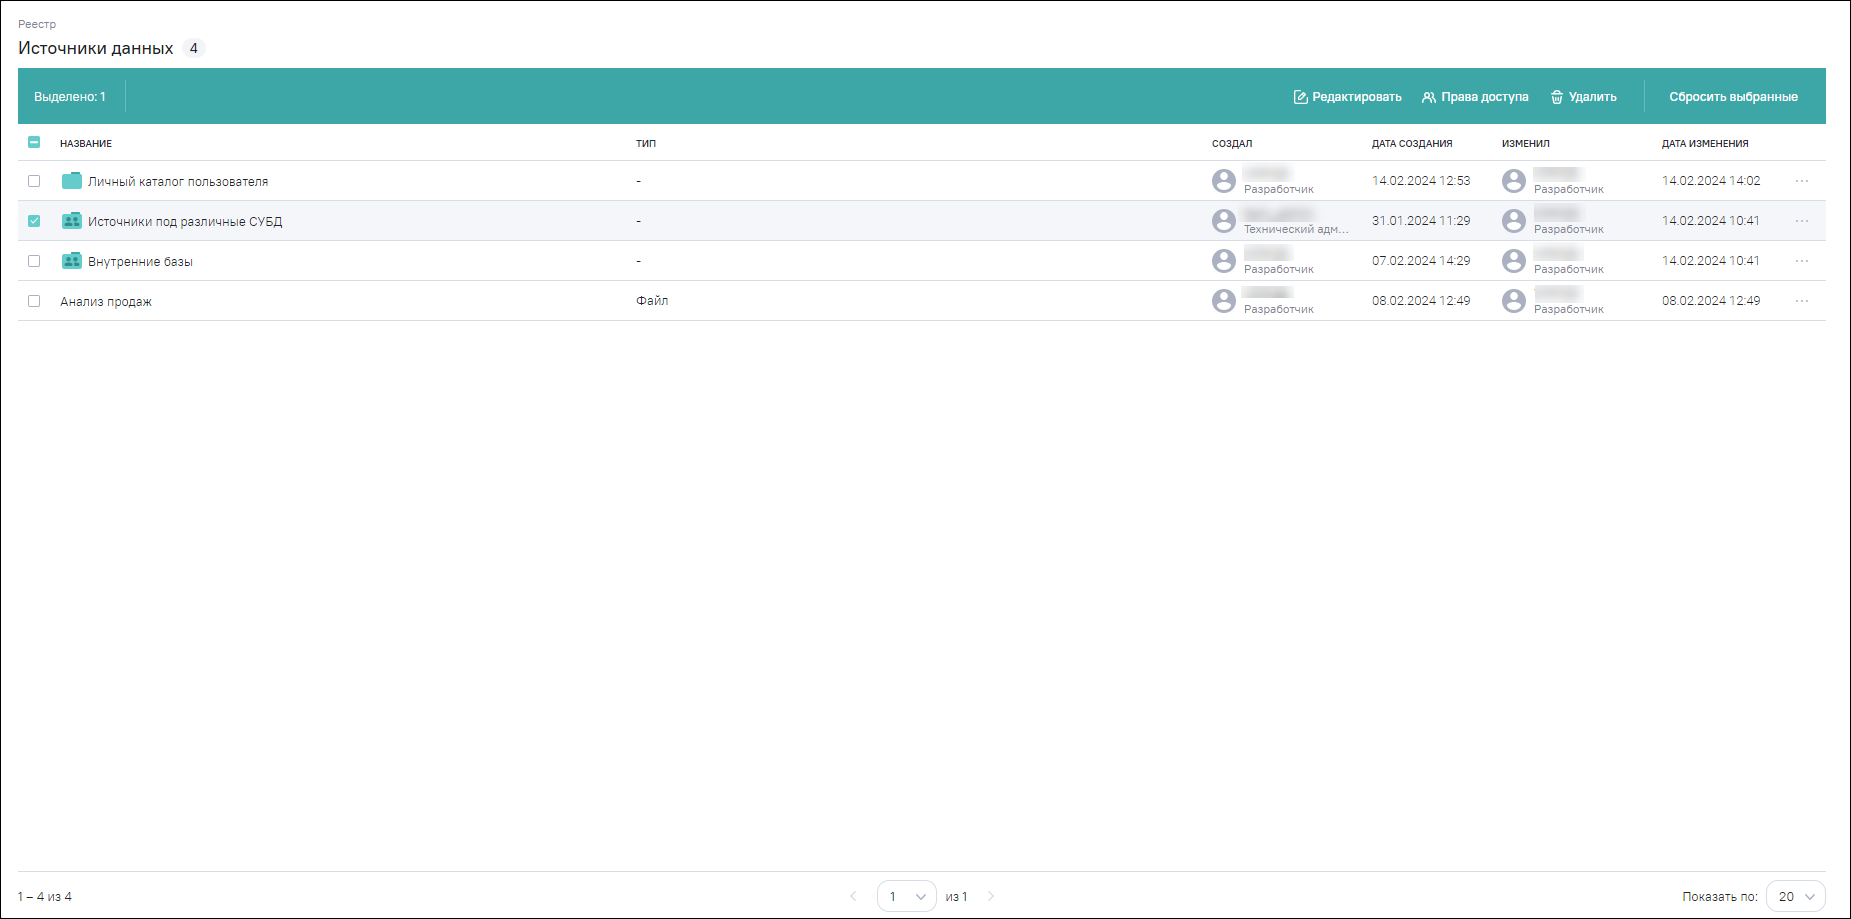This screenshot has width=1851, height=919.
Task: Open the three-dot menu for Личный каталог пользователя
Action: click(1802, 181)
